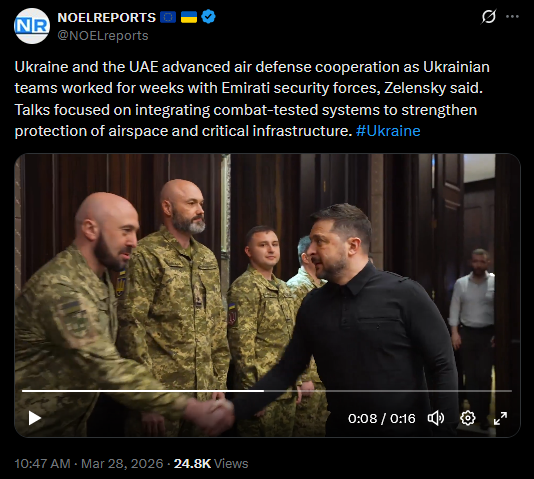
Task: Mute the video using the speaker icon
Action: [436, 418]
